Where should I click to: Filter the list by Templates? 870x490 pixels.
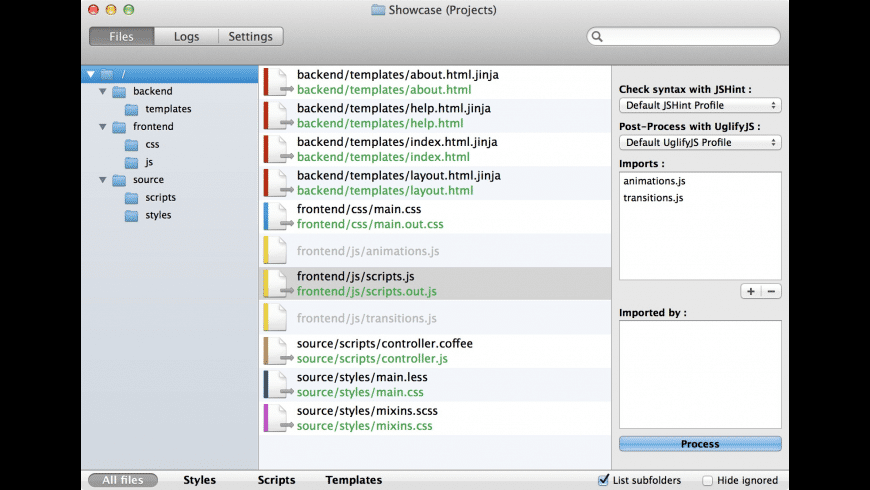click(353, 480)
